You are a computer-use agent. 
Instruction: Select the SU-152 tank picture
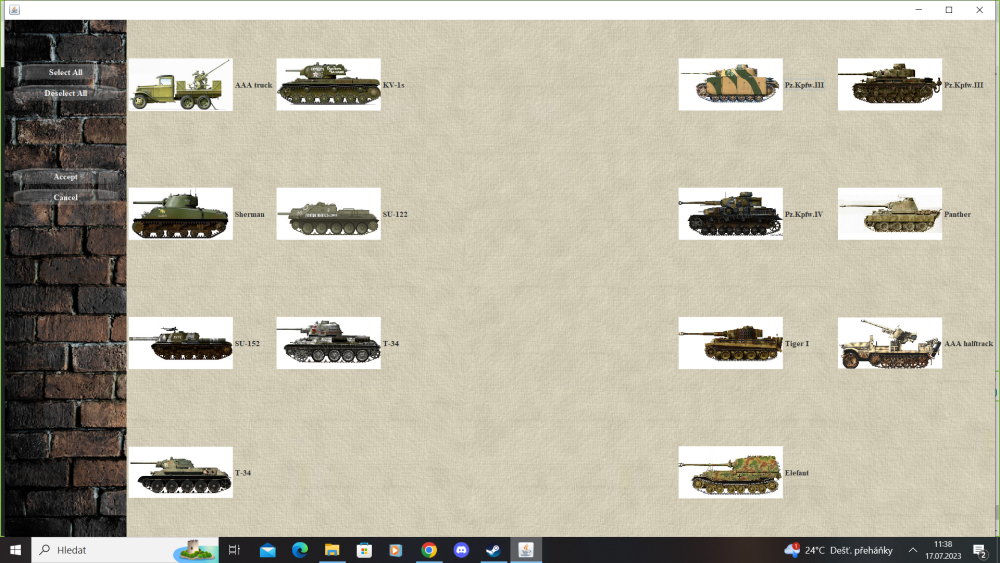[x=180, y=343]
